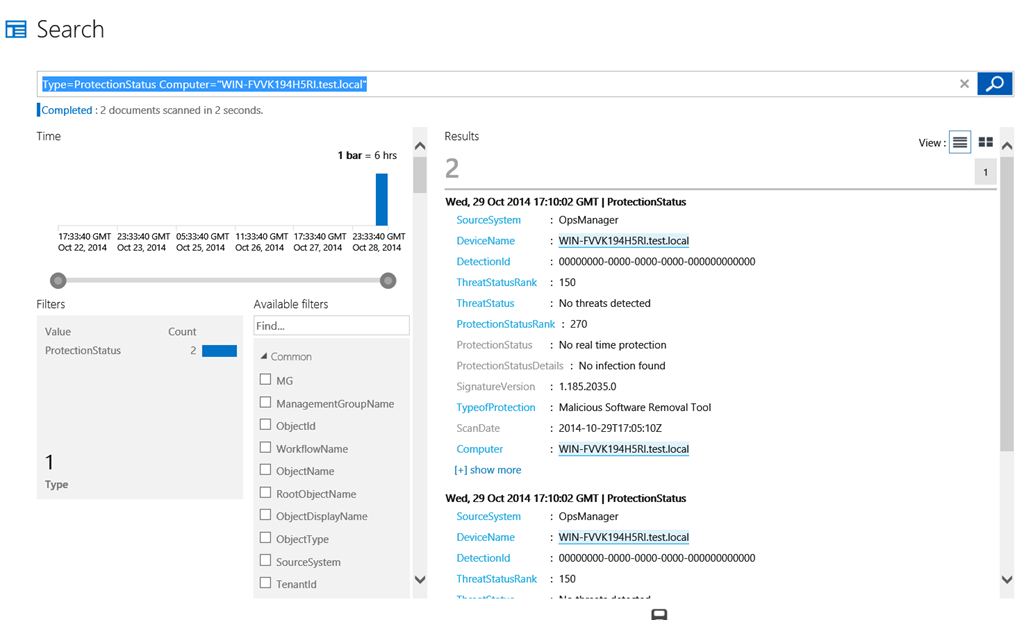The image size is (1024, 620).
Task: Click the magnifier search button
Action: 994,84
